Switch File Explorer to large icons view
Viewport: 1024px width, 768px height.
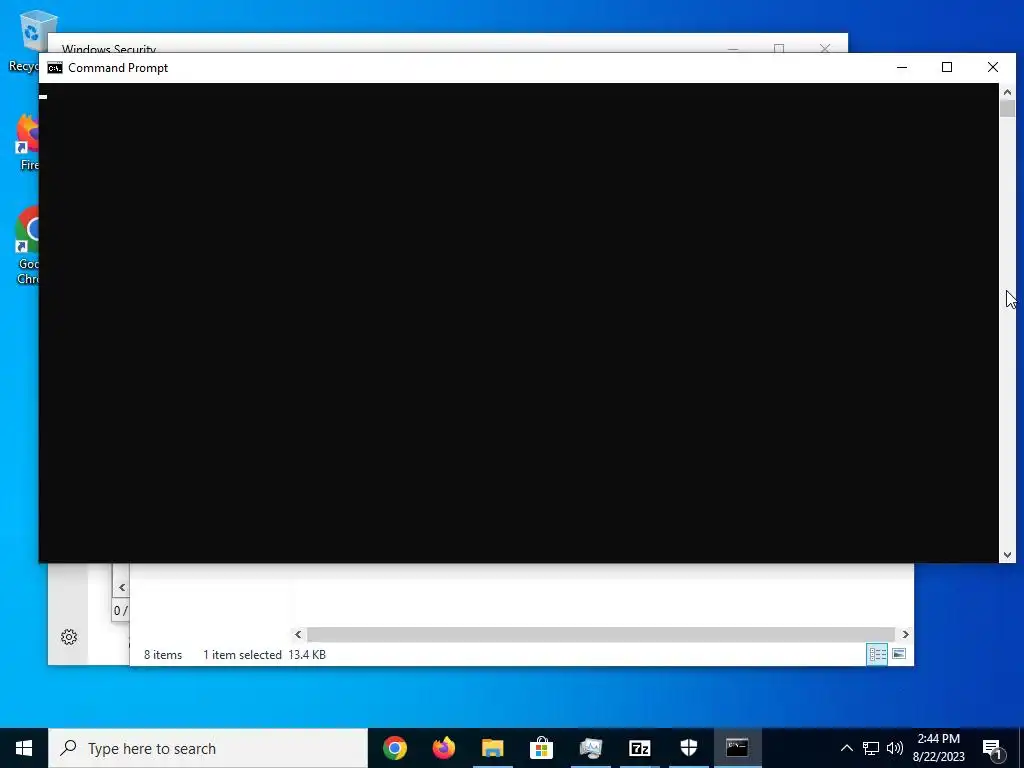[899, 654]
